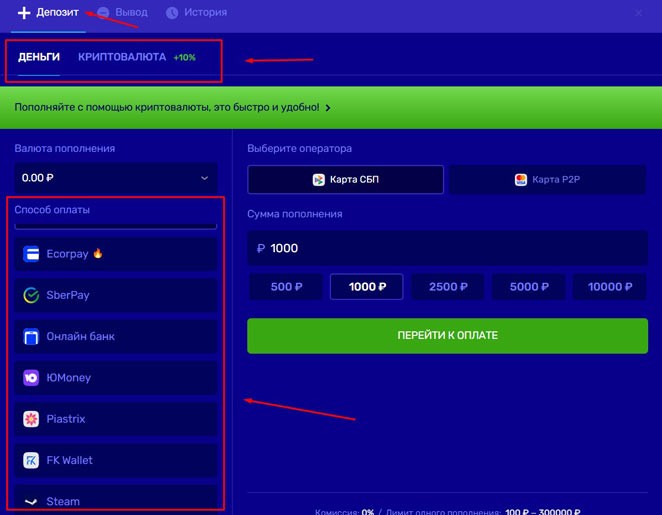The width and height of the screenshot is (662, 515).
Task: Choose the ЮMoney icon
Action: 31,378
